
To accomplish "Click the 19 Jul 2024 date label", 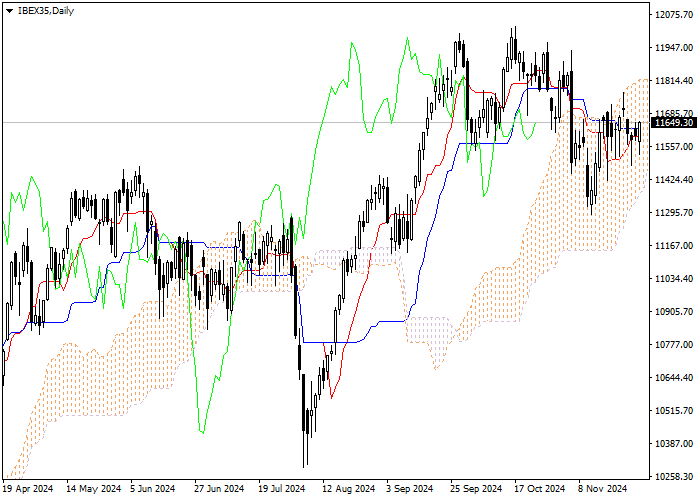I will [x=282, y=489].
